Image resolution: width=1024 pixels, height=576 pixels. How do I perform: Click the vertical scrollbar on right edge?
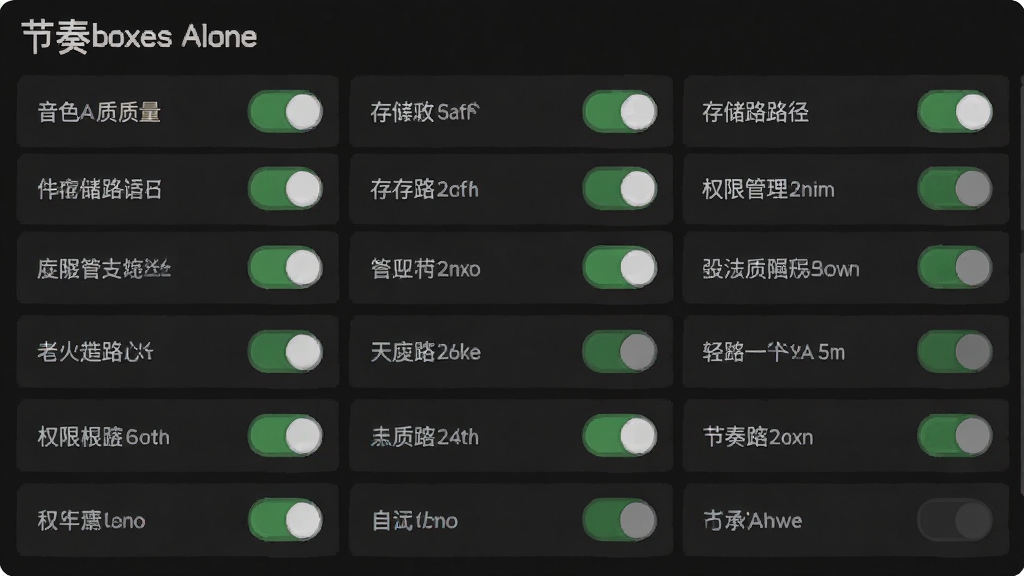[1021, 287]
